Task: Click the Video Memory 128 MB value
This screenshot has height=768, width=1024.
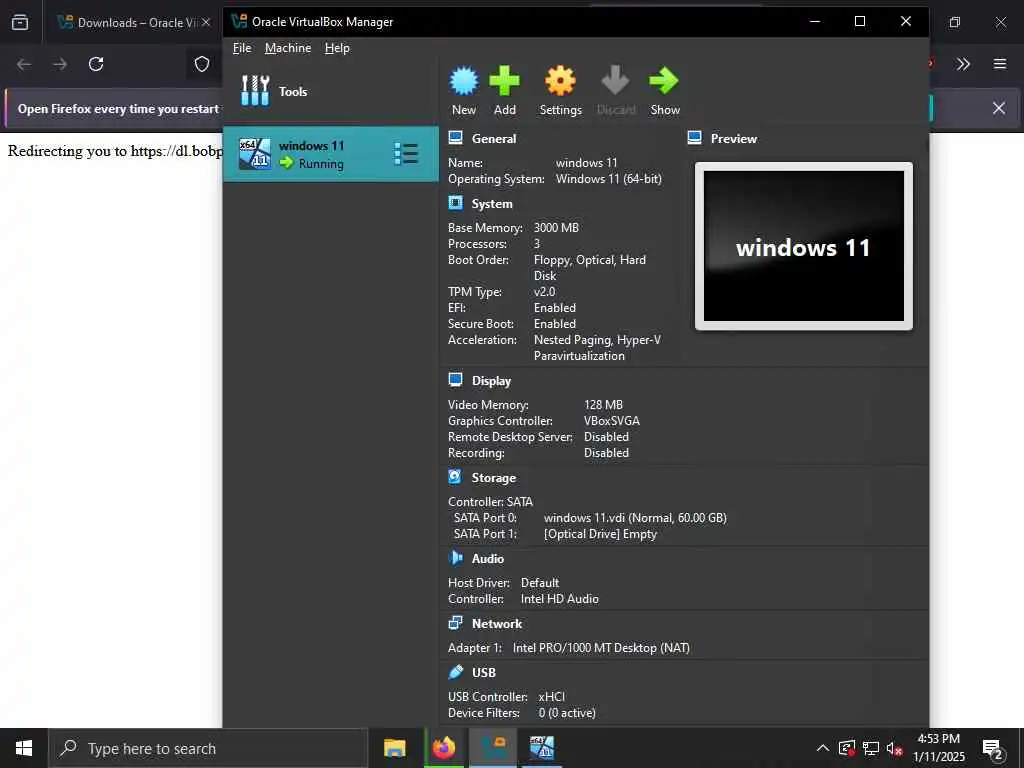Action: [603, 405]
